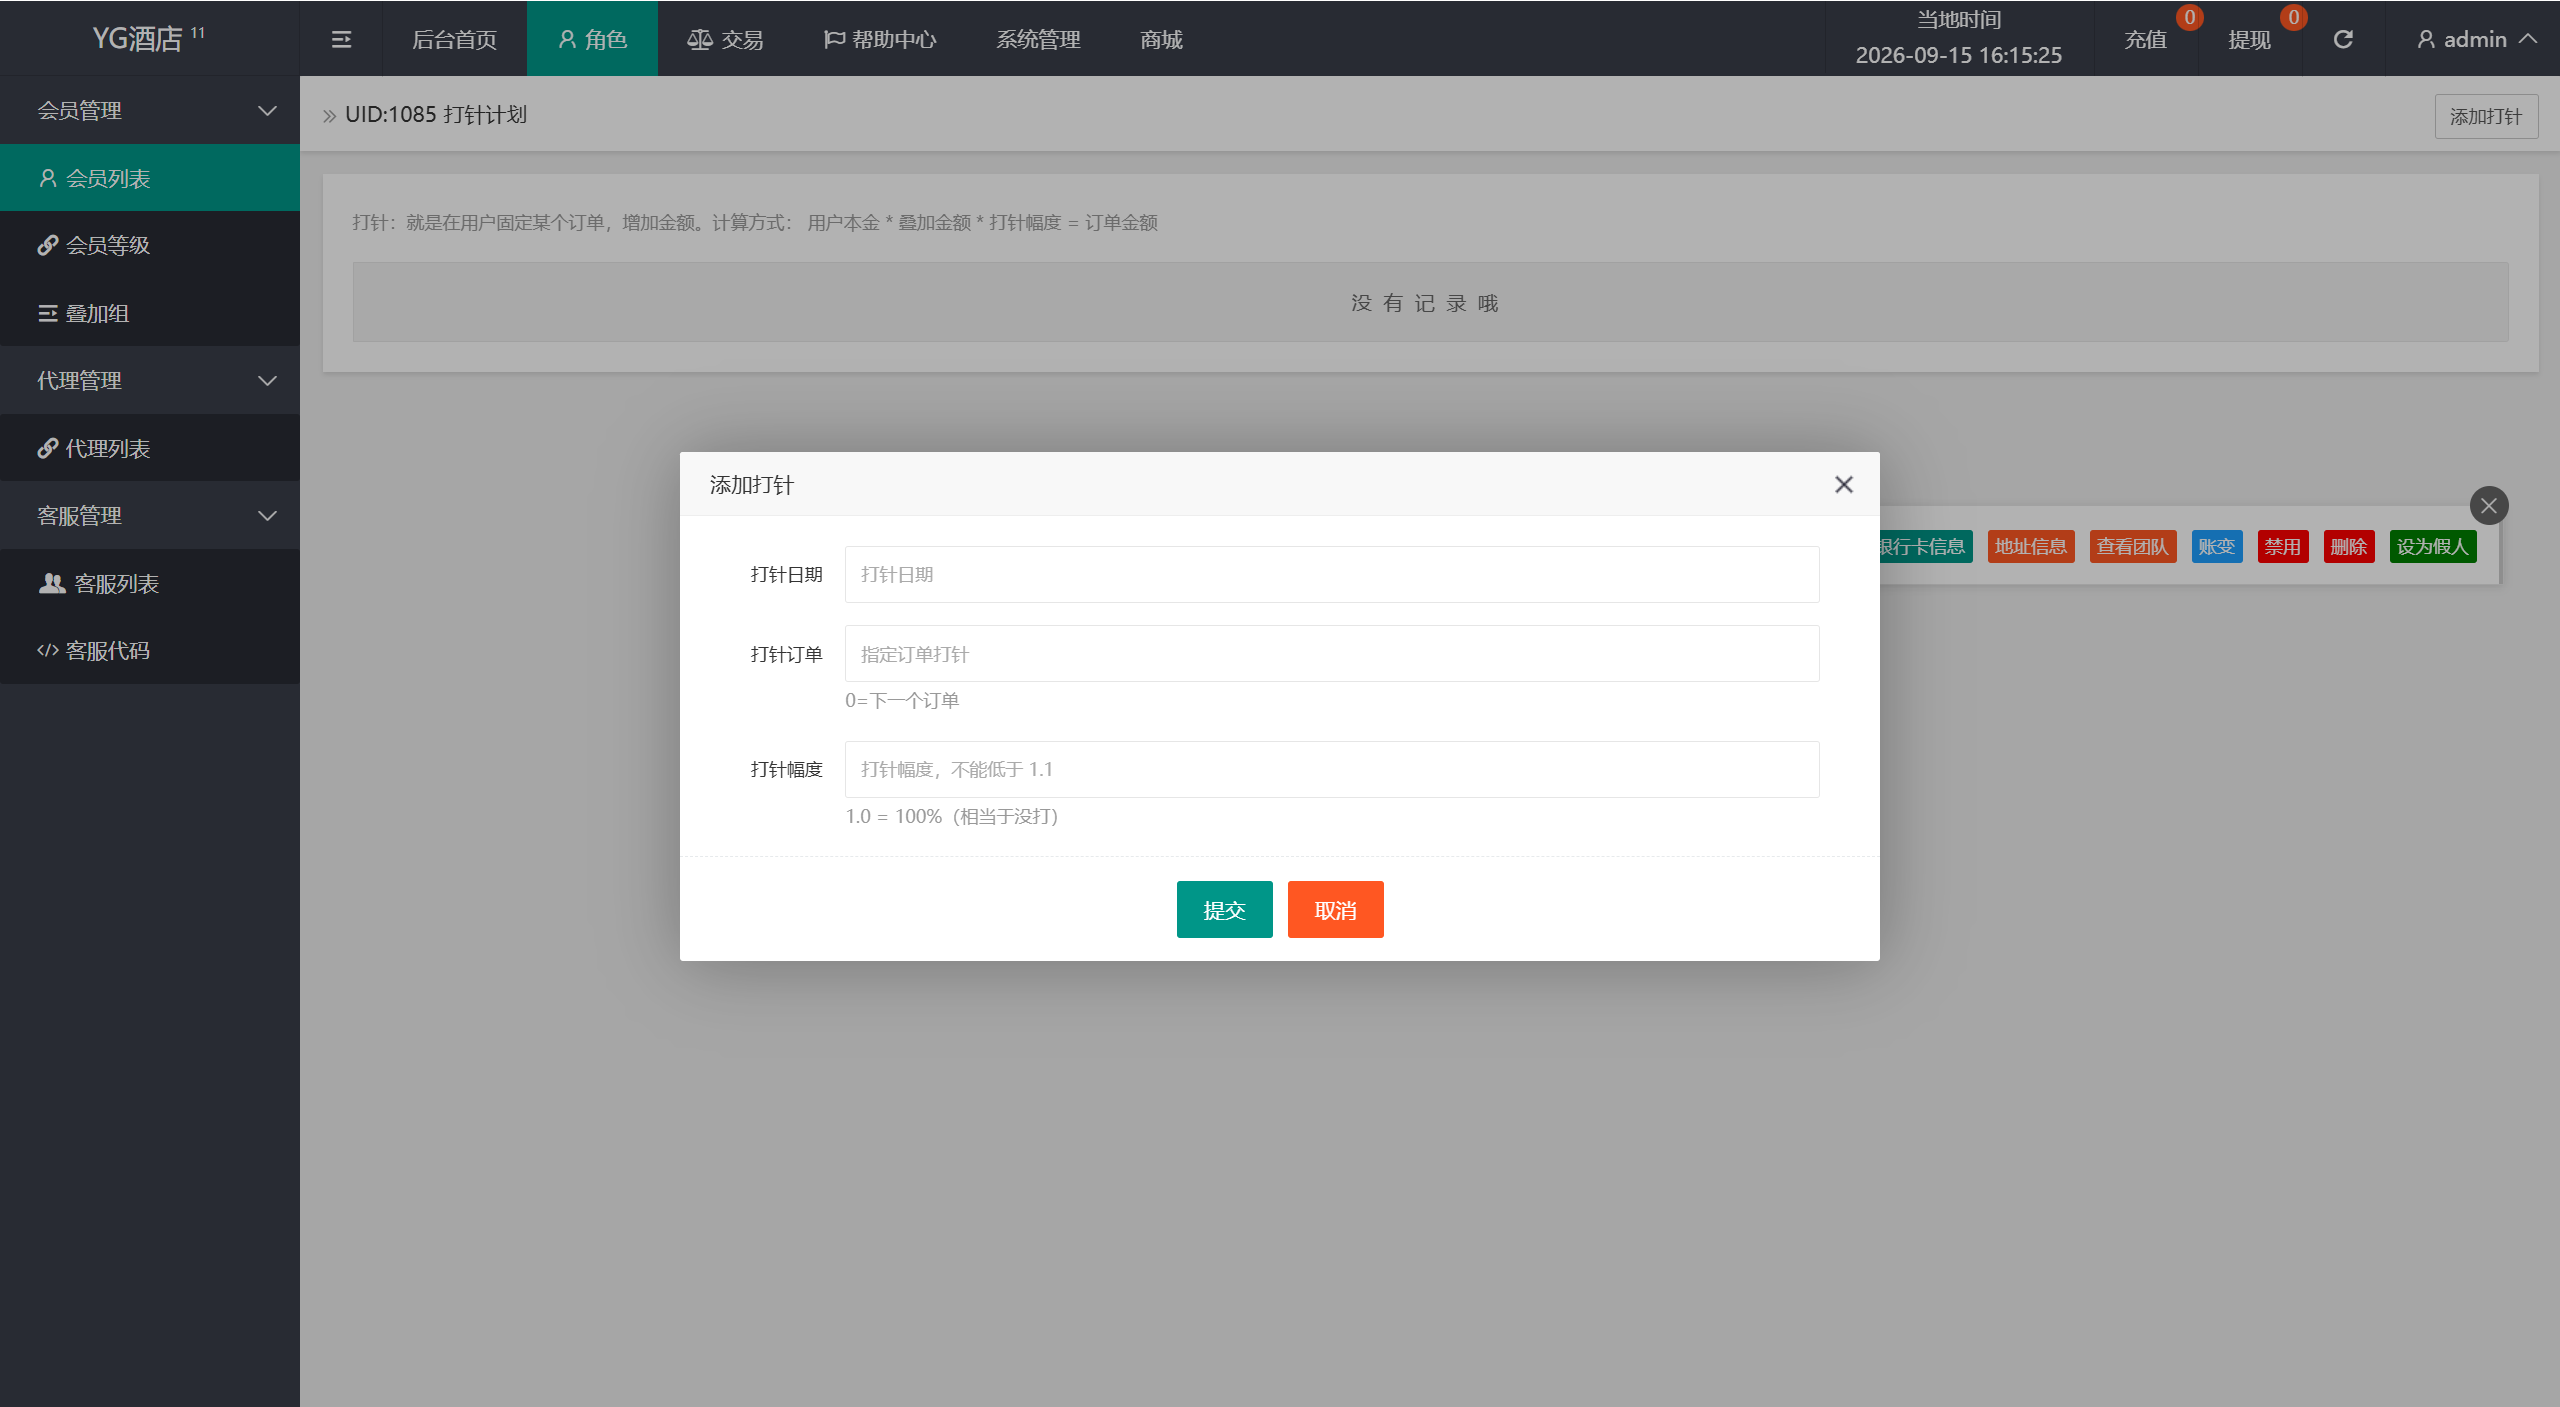Open 会员列表 in the sidebar
This screenshot has height=1407, width=2560.
[150, 178]
